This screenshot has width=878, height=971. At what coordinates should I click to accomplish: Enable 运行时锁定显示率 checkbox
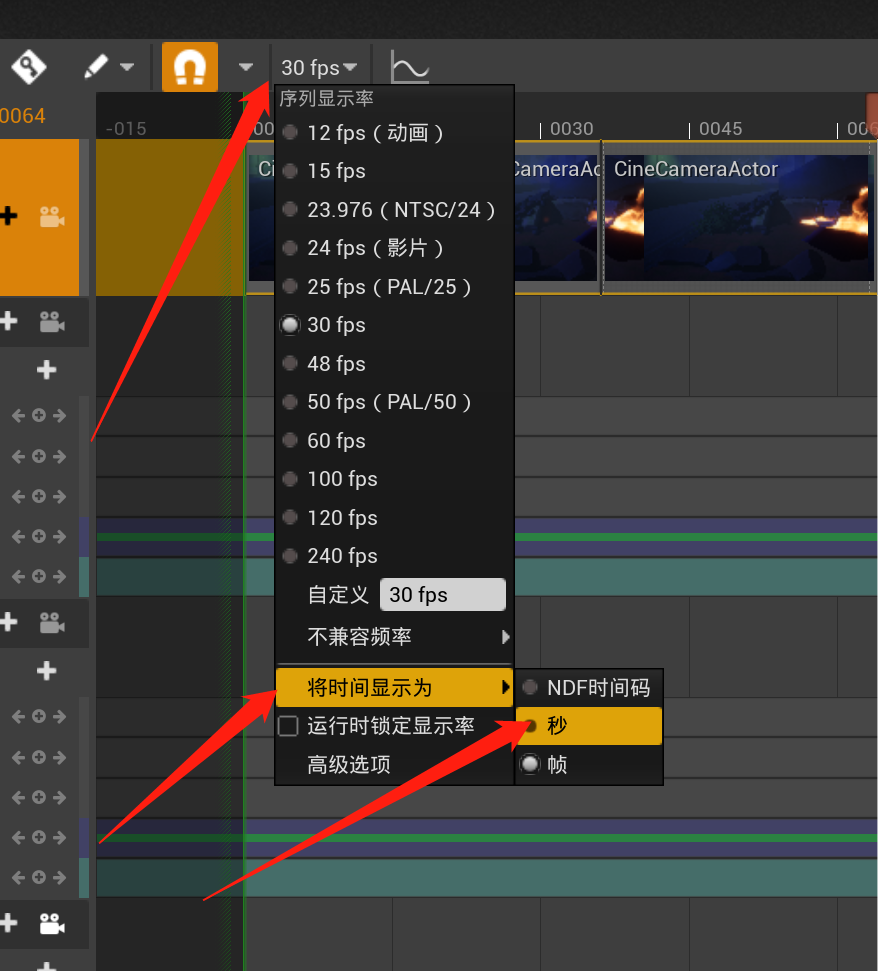288,725
